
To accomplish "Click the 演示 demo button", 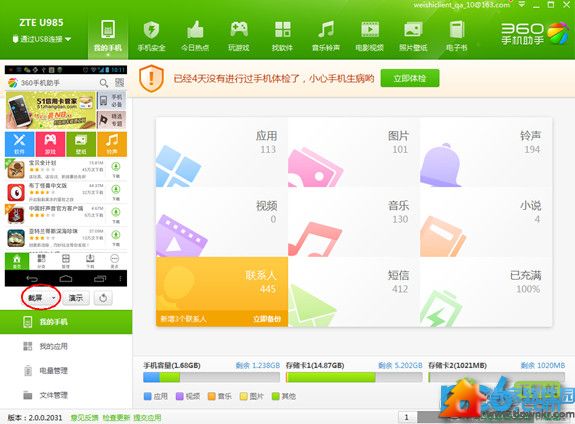I will (x=76, y=298).
